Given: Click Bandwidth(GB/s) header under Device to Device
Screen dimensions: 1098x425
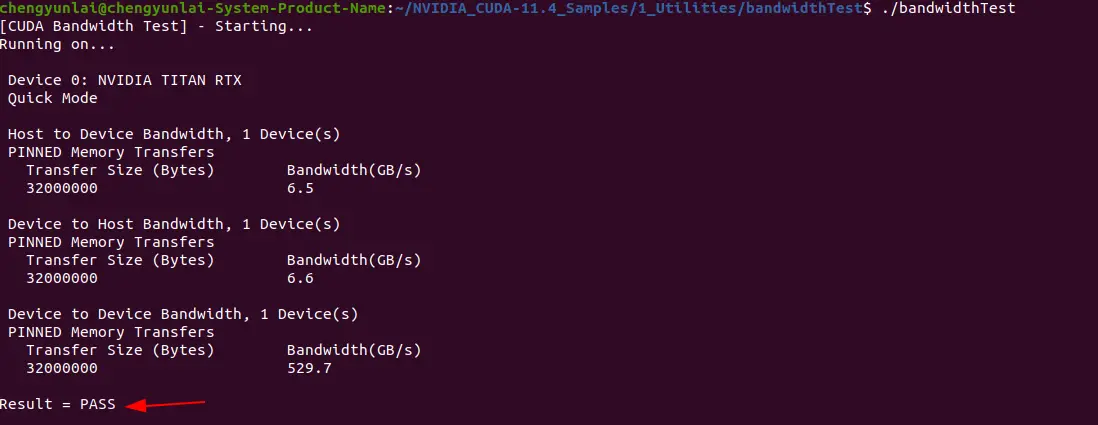Looking at the screenshot, I should click(x=354, y=350).
